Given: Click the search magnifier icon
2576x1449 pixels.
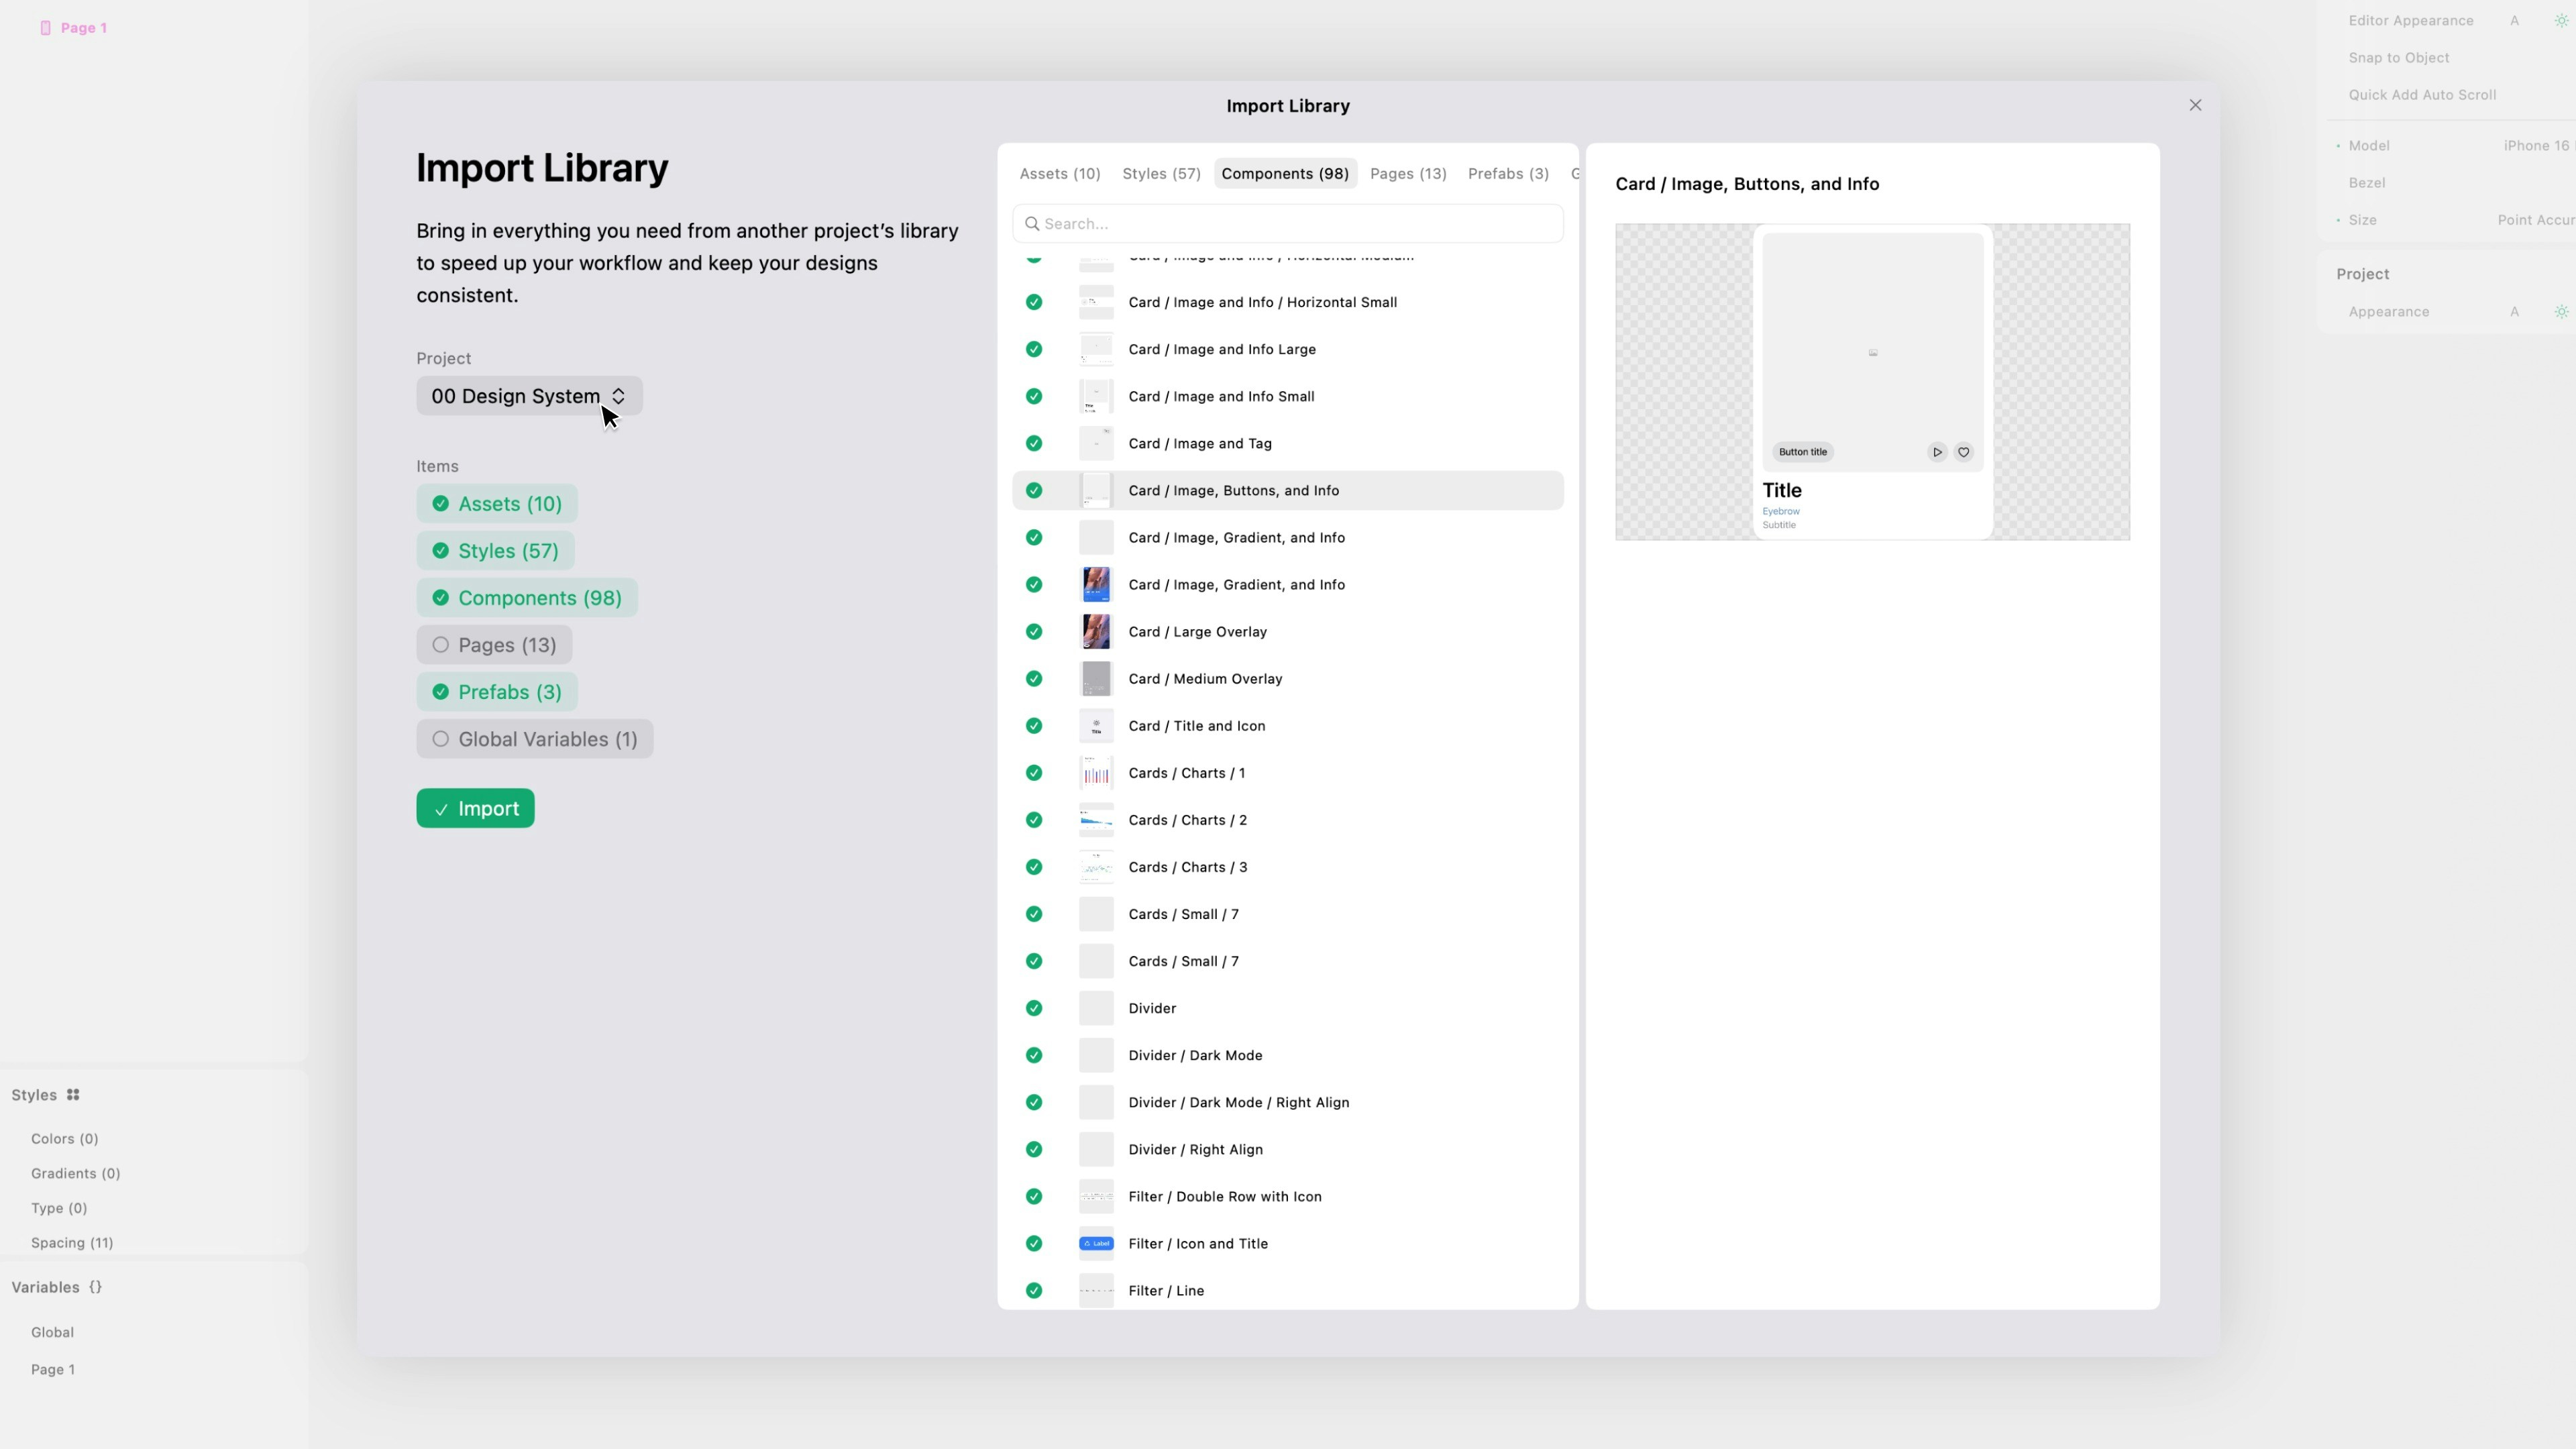Looking at the screenshot, I should (1032, 224).
